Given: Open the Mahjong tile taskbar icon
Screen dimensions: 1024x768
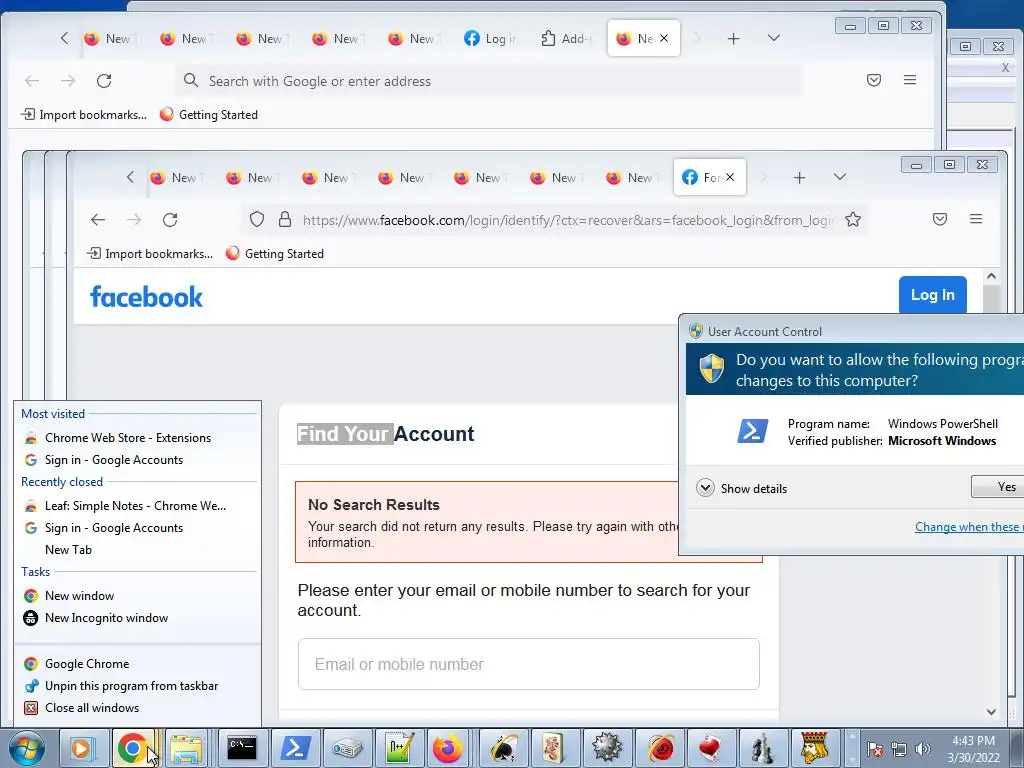Looking at the screenshot, I should point(554,748).
